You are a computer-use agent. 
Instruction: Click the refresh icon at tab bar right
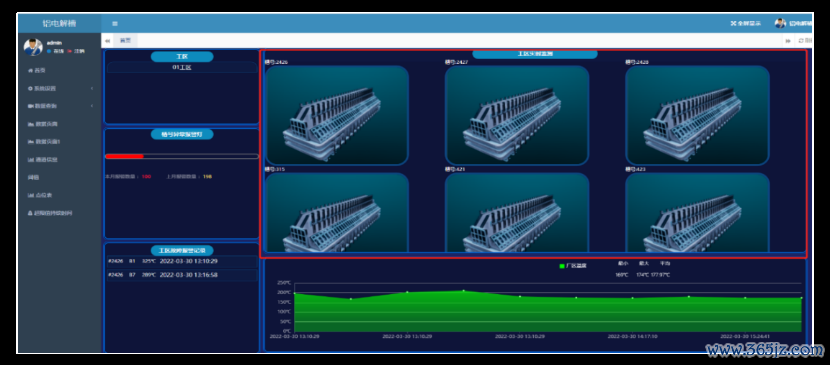[801, 40]
